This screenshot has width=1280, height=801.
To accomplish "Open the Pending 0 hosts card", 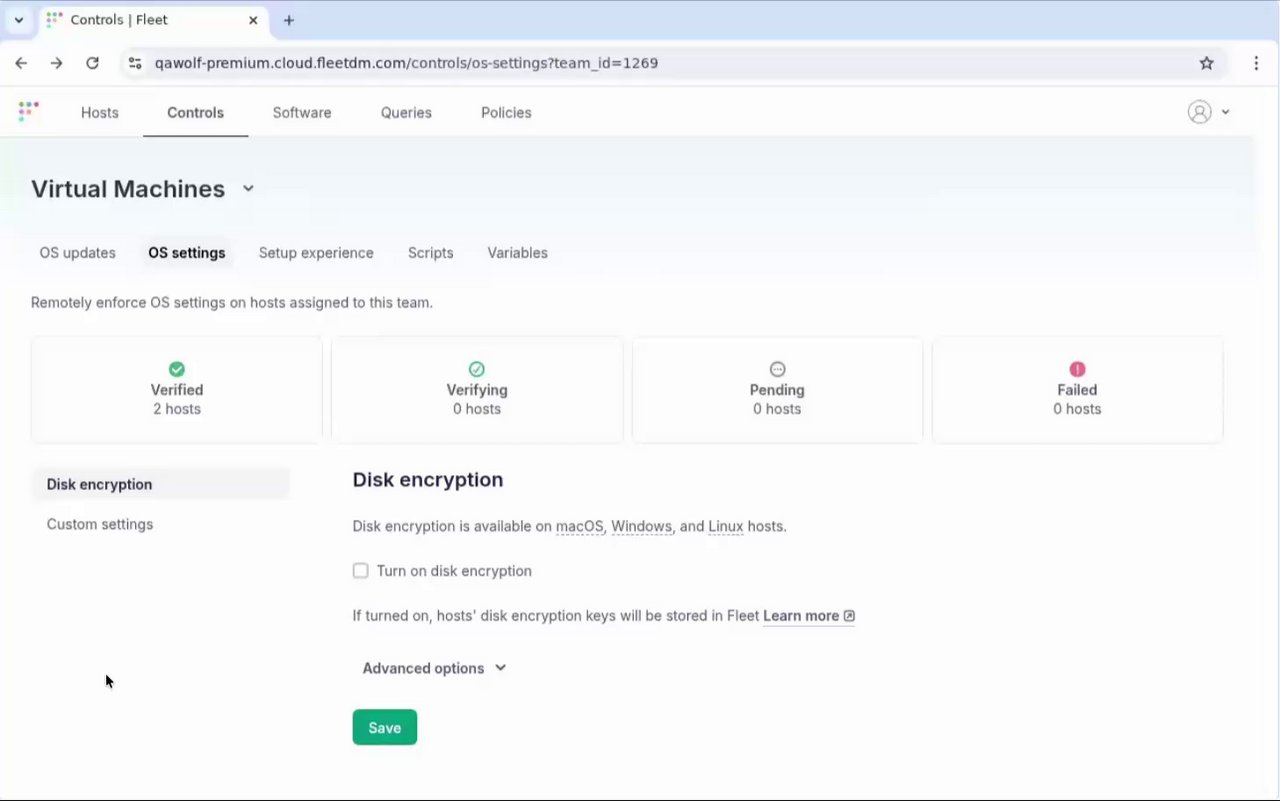I will point(777,389).
